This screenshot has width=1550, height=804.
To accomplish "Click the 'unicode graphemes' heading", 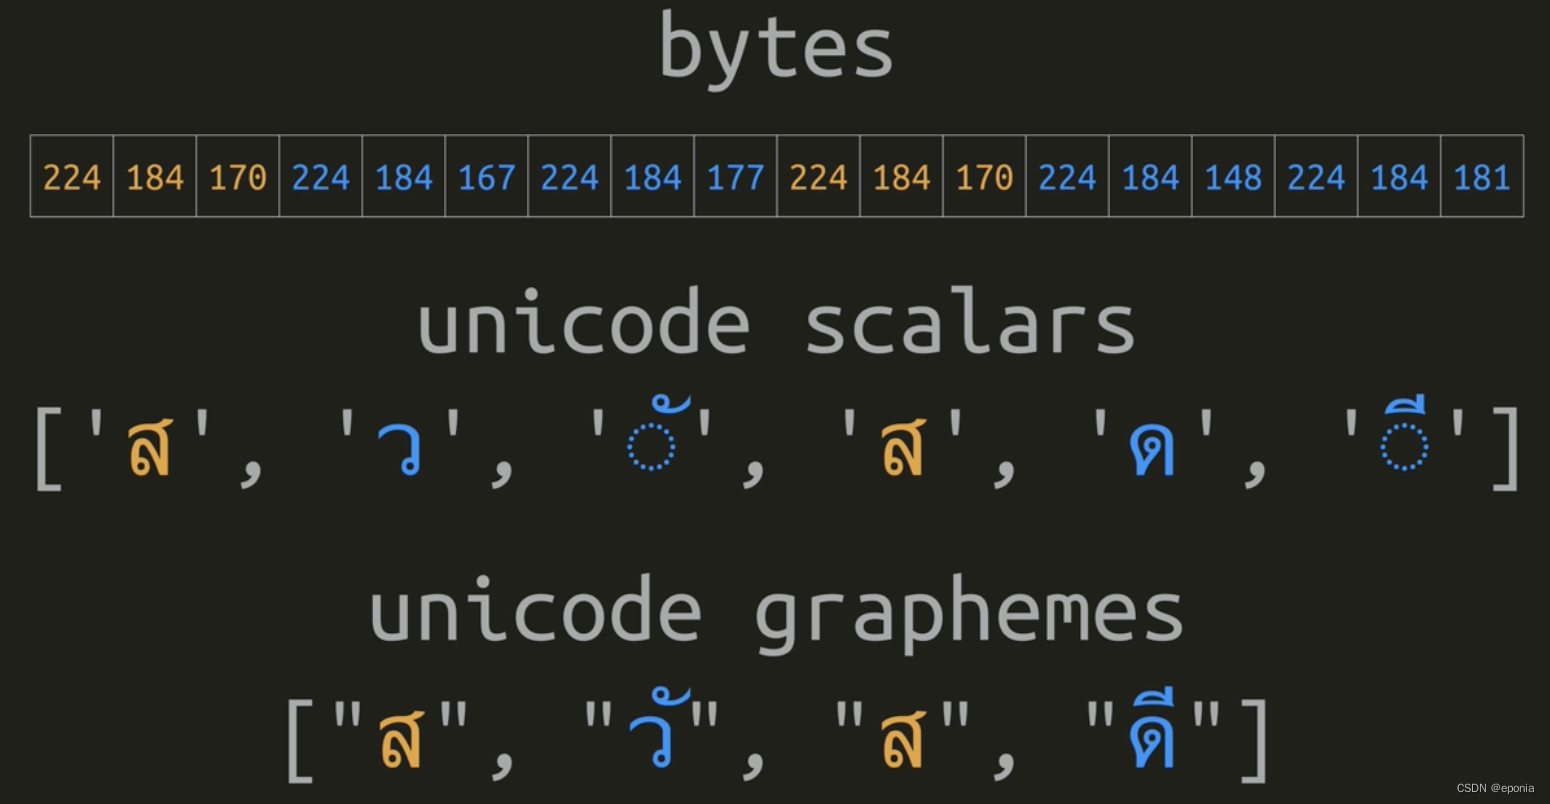I will pyautogui.click(x=776, y=614).
